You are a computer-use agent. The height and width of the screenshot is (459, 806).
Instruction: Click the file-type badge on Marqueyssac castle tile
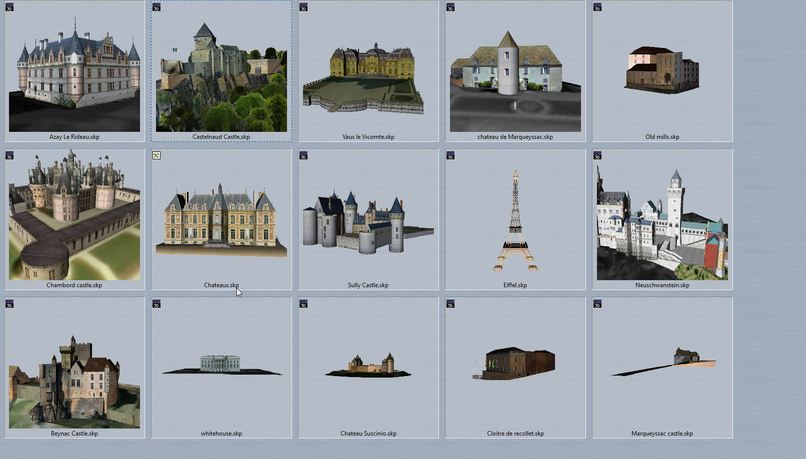point(597,304)
